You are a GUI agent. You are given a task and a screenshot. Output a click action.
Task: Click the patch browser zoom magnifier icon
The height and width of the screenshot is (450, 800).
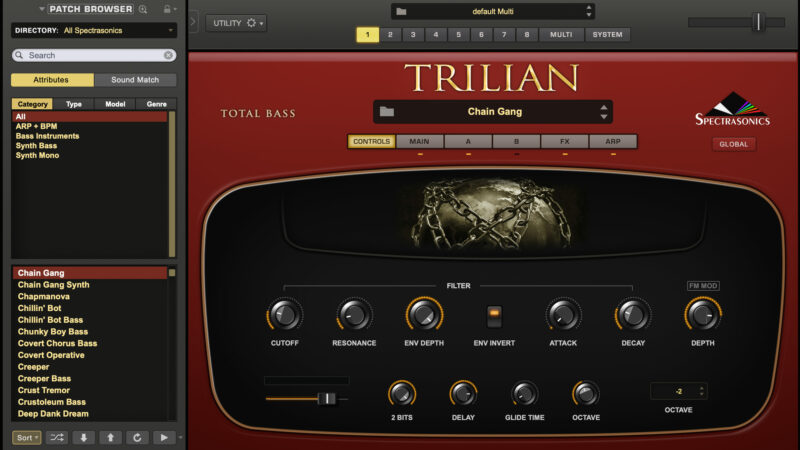coord(143,9)
